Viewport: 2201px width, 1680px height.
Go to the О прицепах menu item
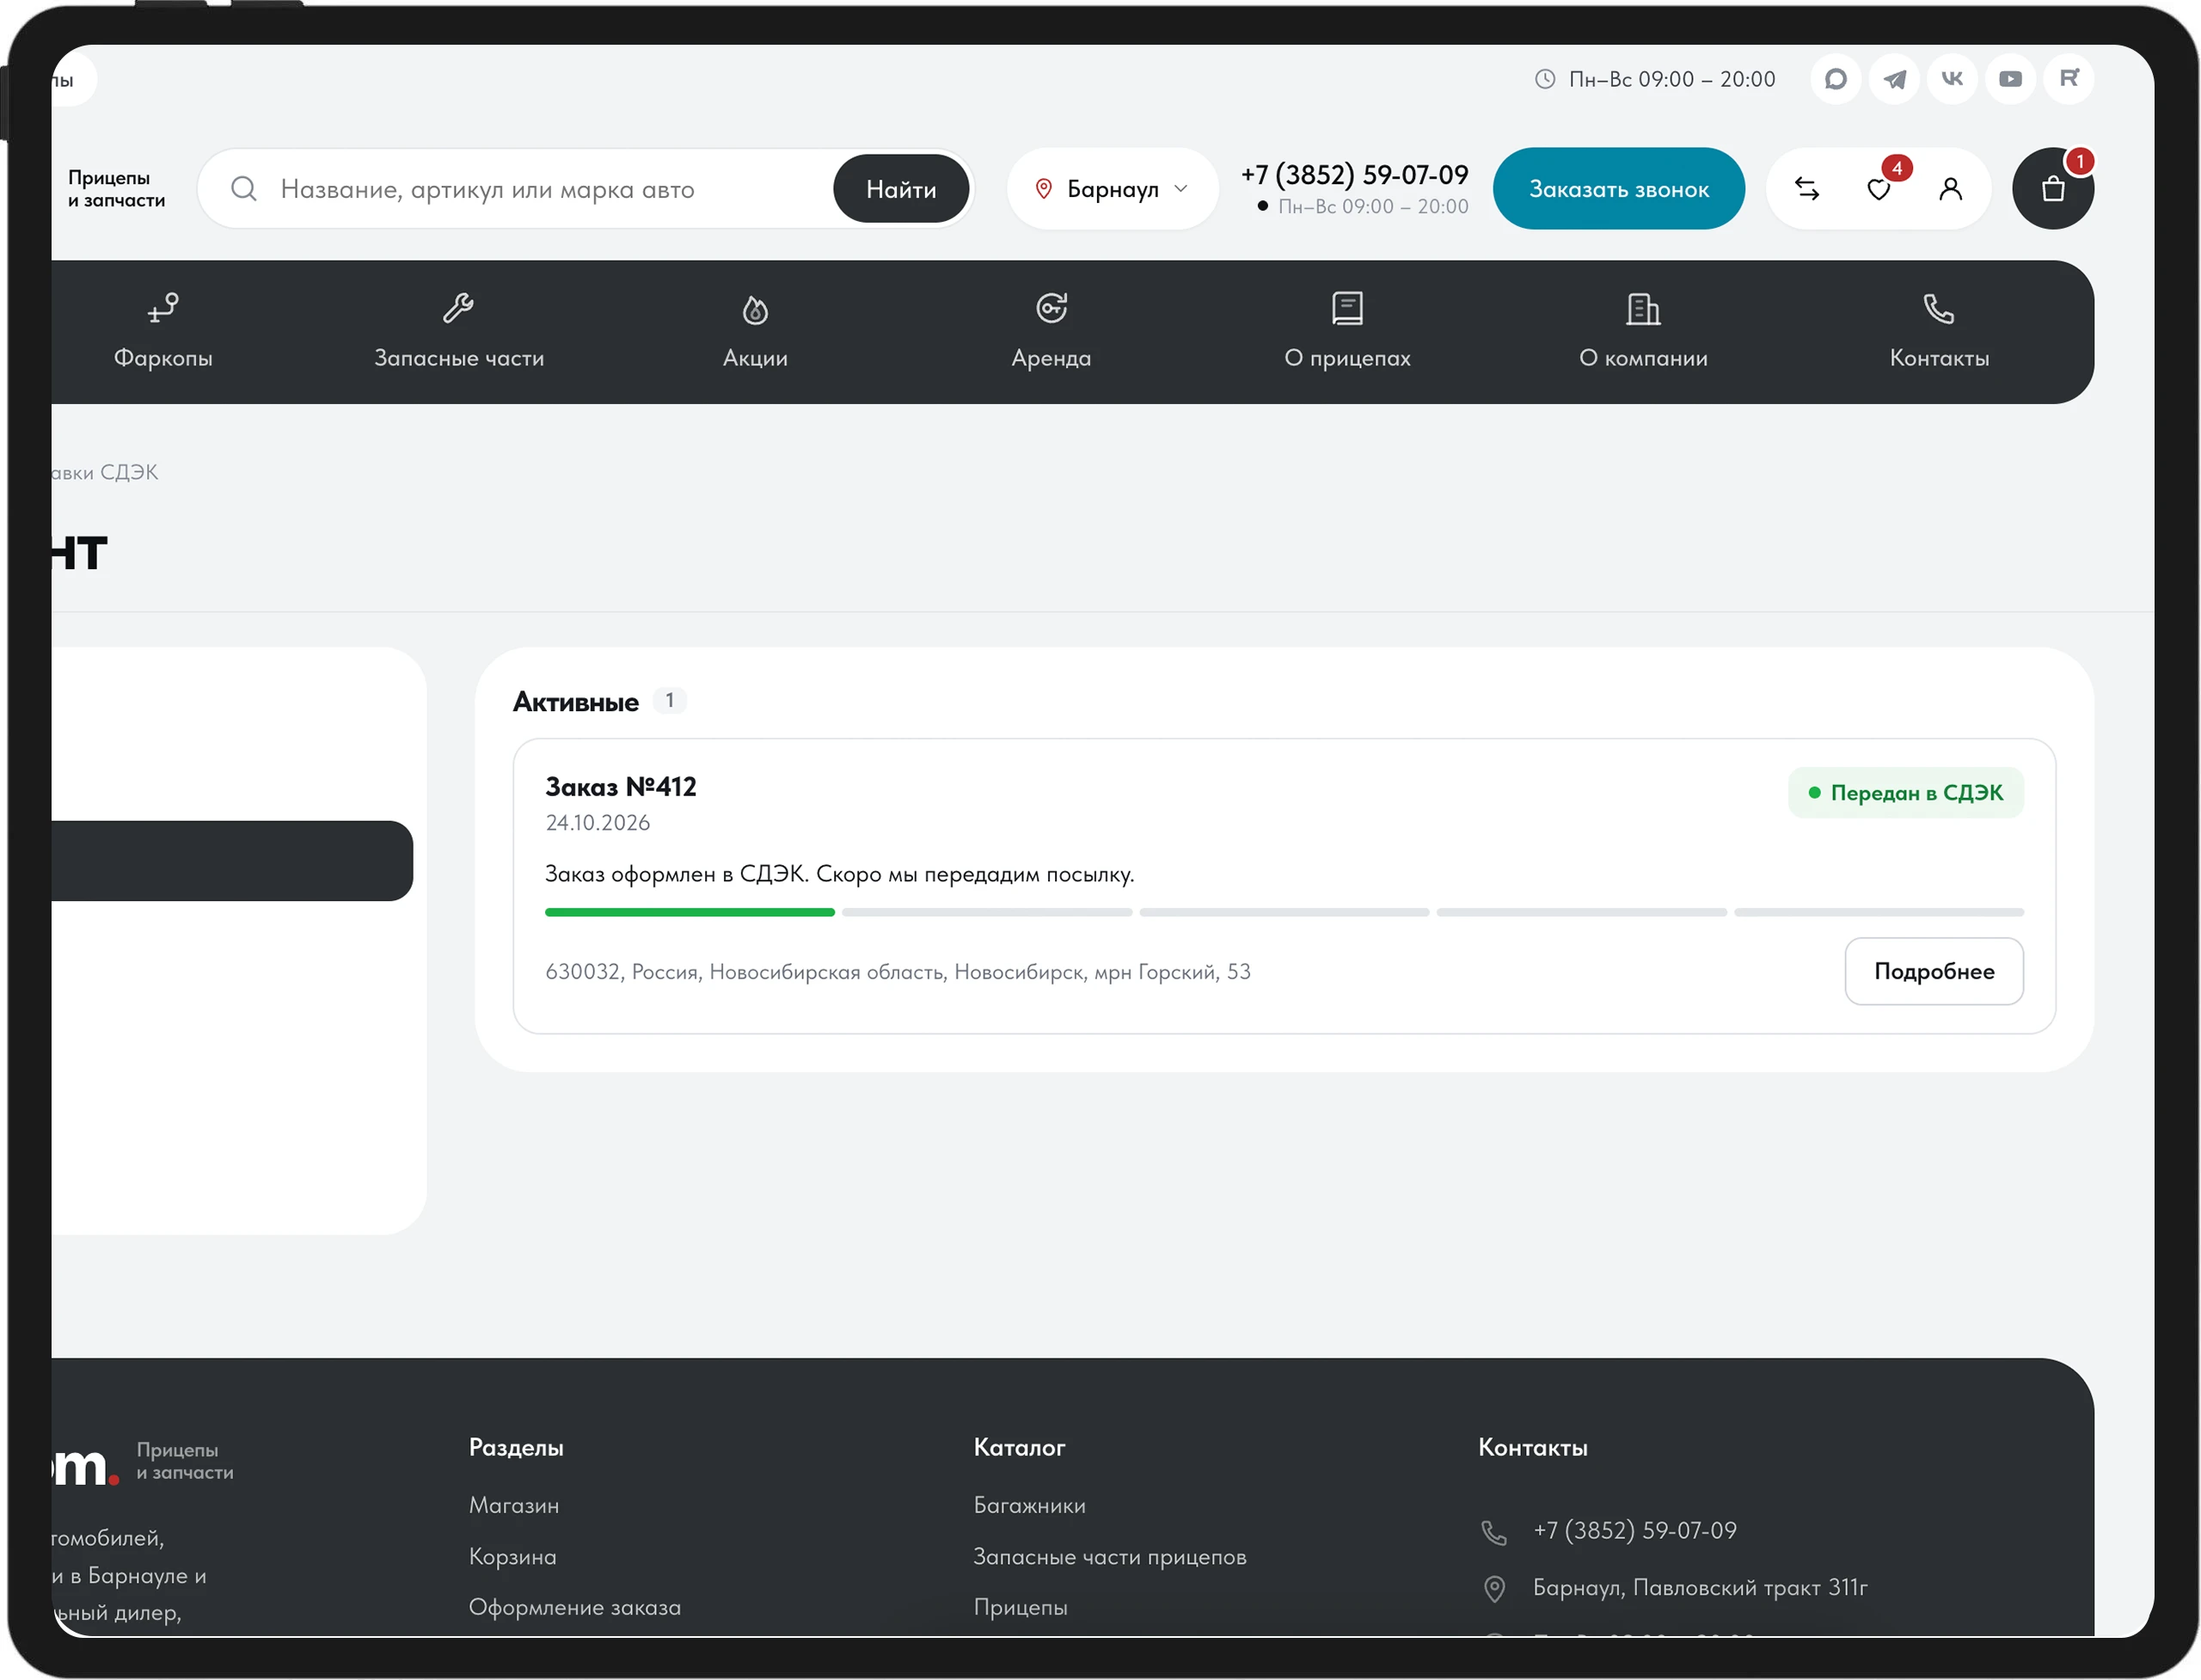pos(1347,332)
